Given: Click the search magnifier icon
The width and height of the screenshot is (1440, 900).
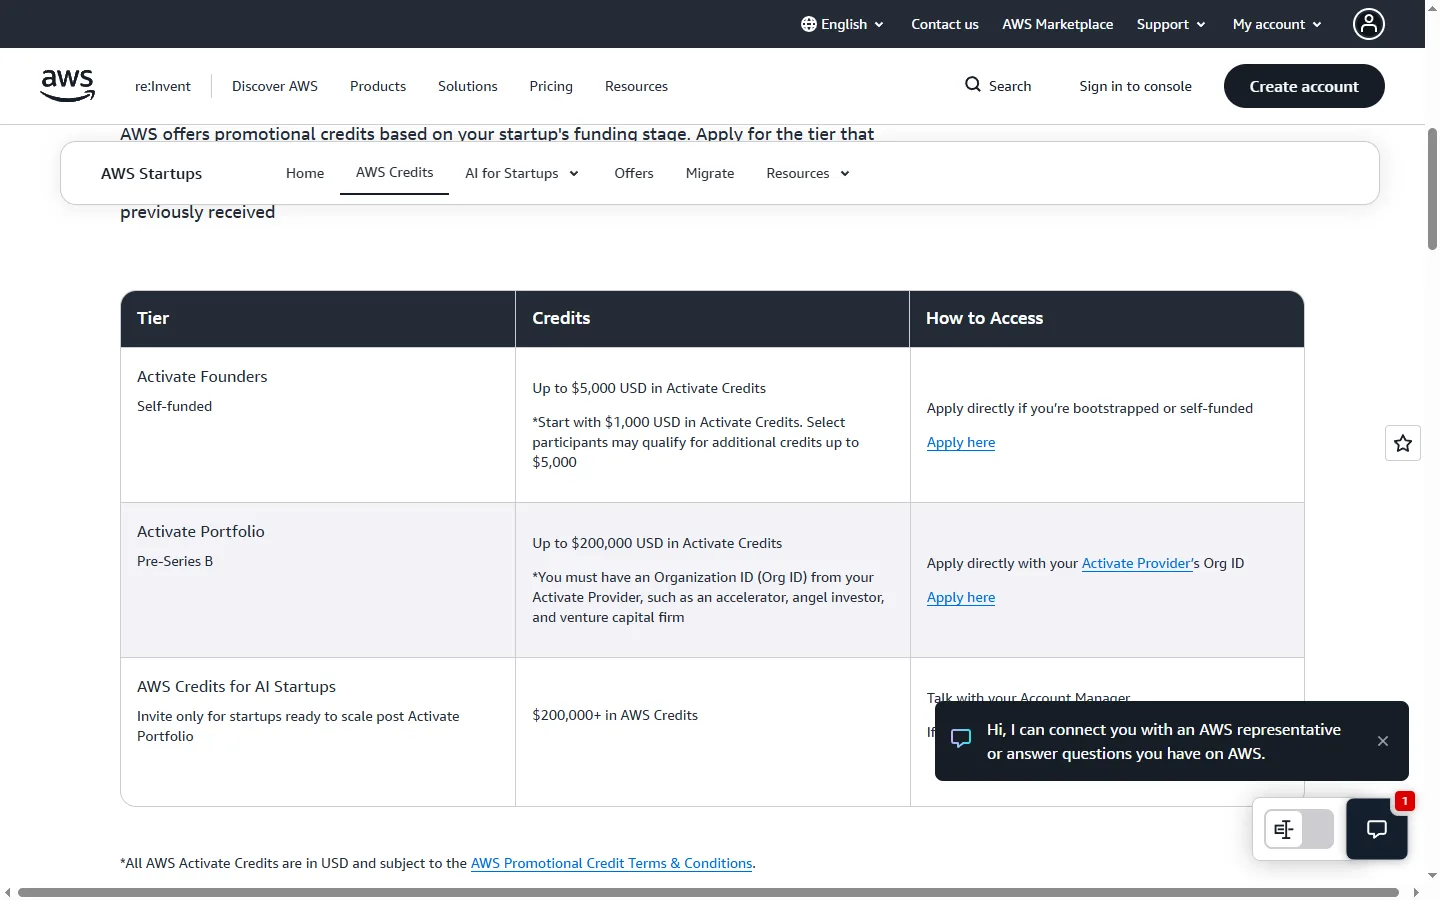Looking at the screenshot, I should click(973, 85).
